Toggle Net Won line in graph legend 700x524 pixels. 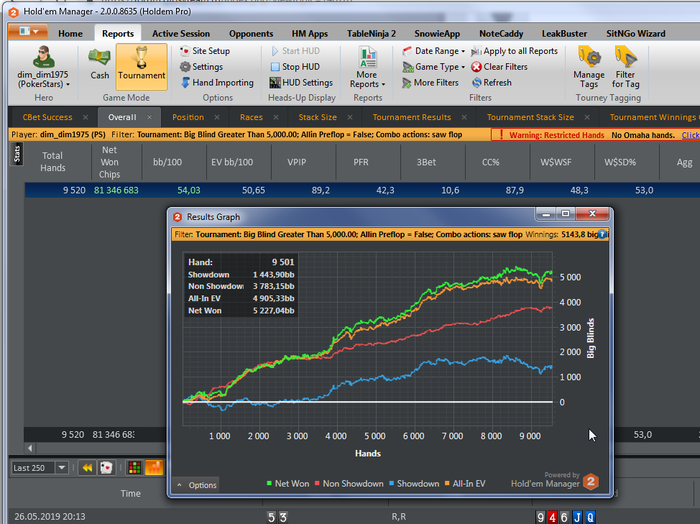click(x=288, y=483)
